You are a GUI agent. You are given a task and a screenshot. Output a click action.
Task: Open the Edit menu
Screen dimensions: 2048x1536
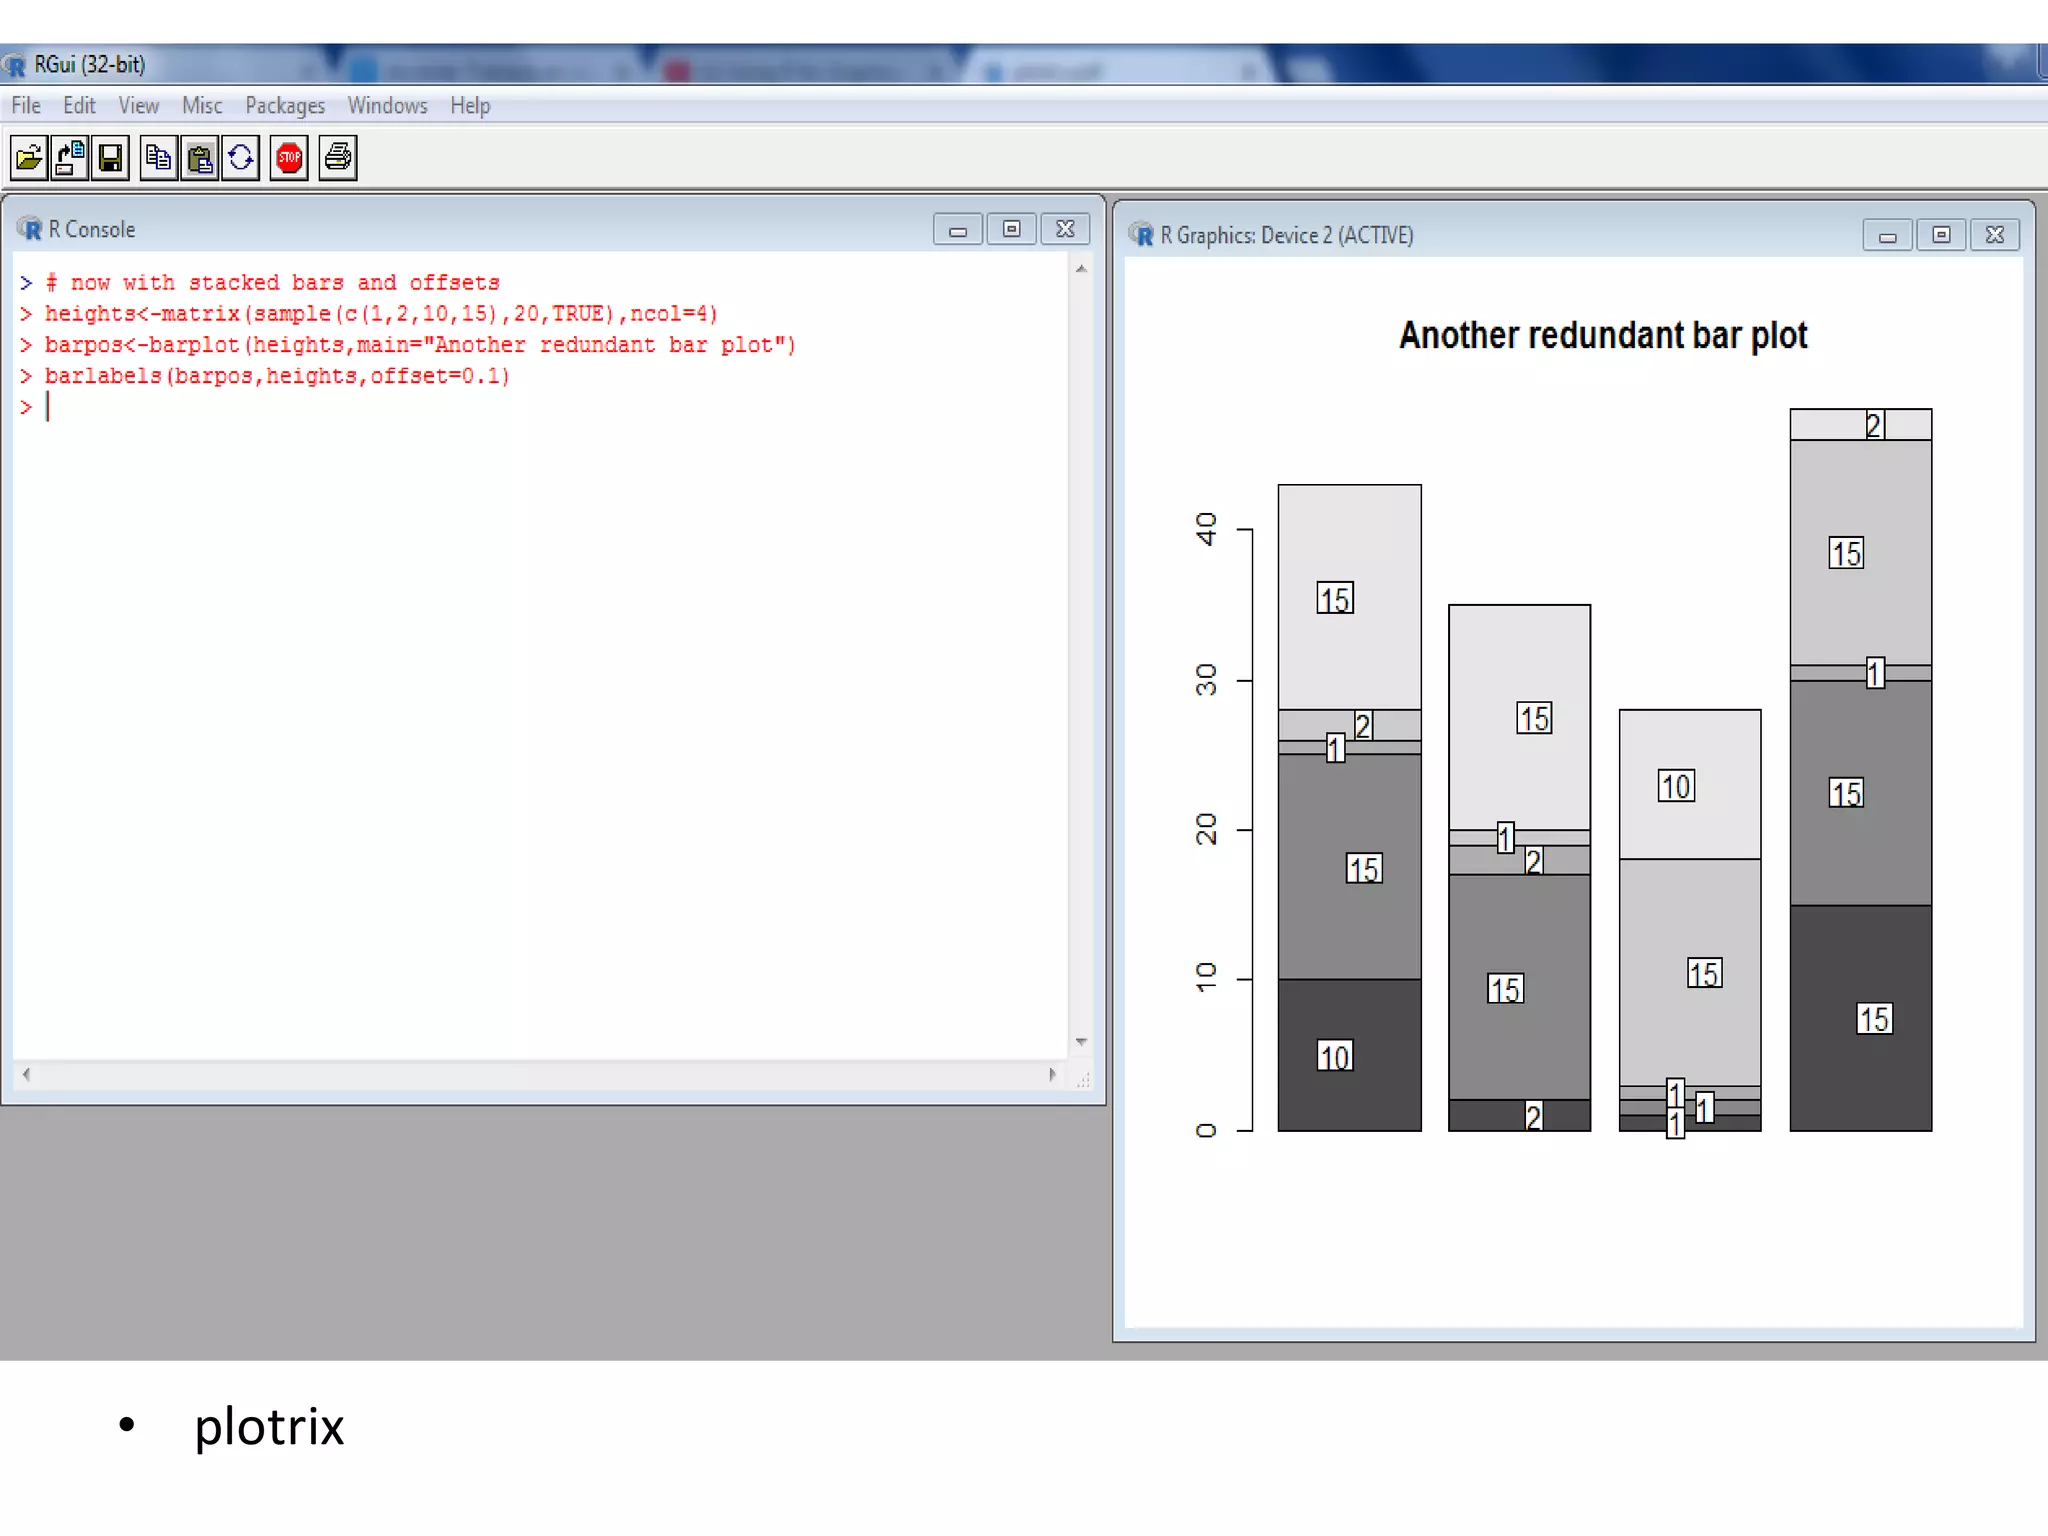click(x=79, y=106)
